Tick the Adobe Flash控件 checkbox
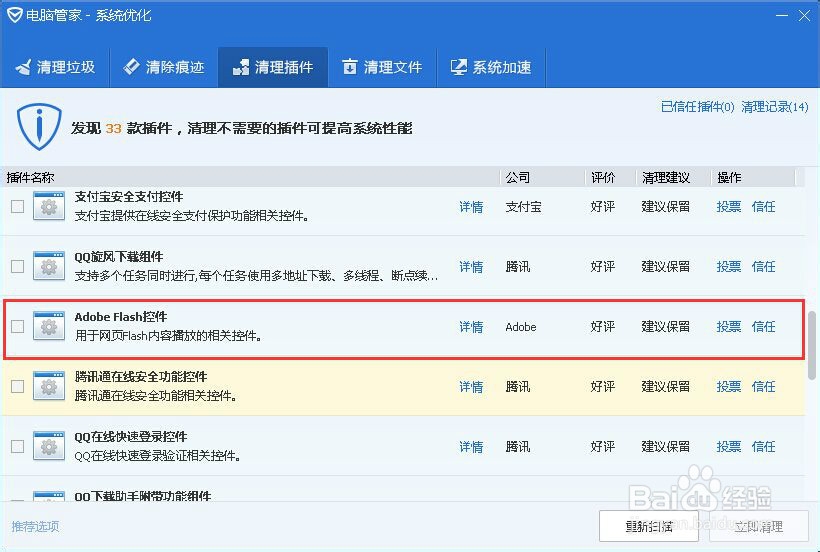This screenshot has width=820, height=552. coord(18,327)
